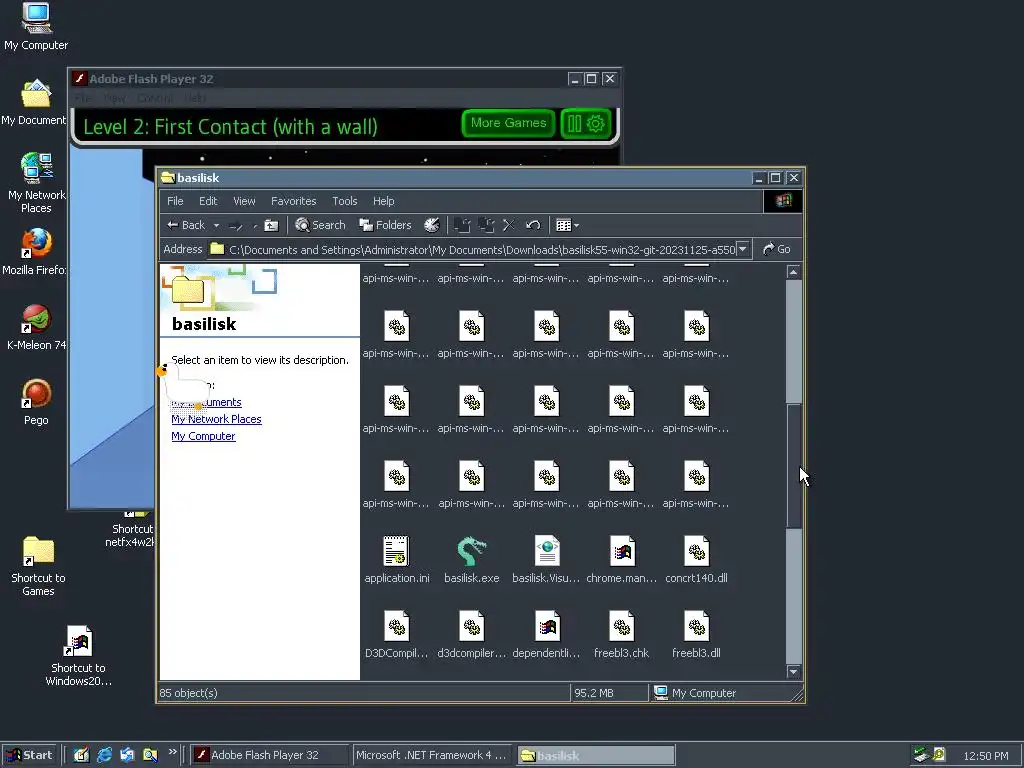Open the gear settings icon in Flash game
Image resolution: width=1024 pixels, height=768 pixels.
pyautogui.click(x=596, y=123)
